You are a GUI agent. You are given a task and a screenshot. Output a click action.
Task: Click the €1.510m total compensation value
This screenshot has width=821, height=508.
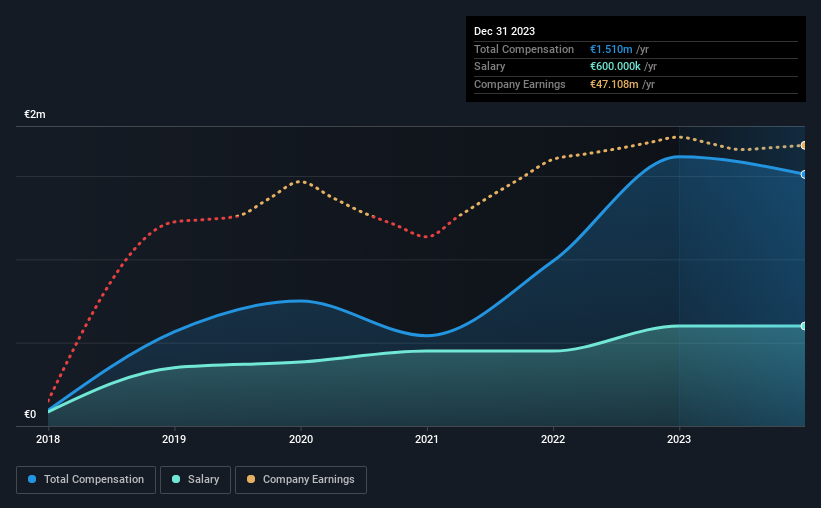[x=611, y=49]
